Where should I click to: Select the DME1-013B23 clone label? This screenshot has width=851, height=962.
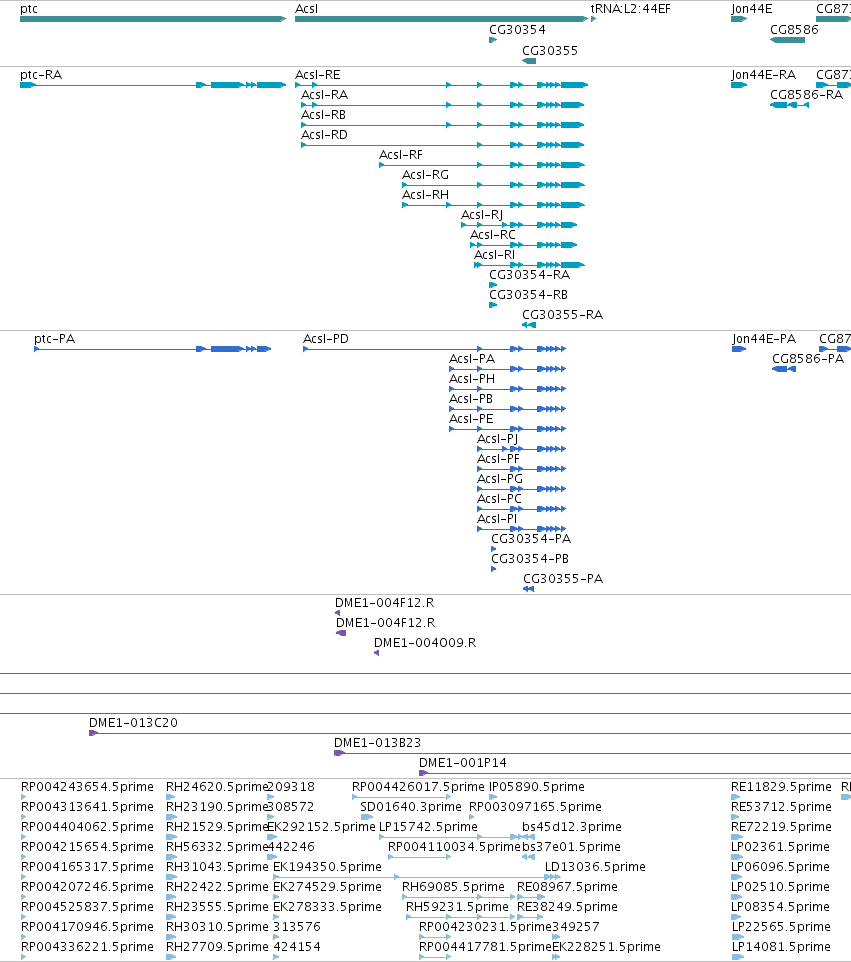pos(377,743)
